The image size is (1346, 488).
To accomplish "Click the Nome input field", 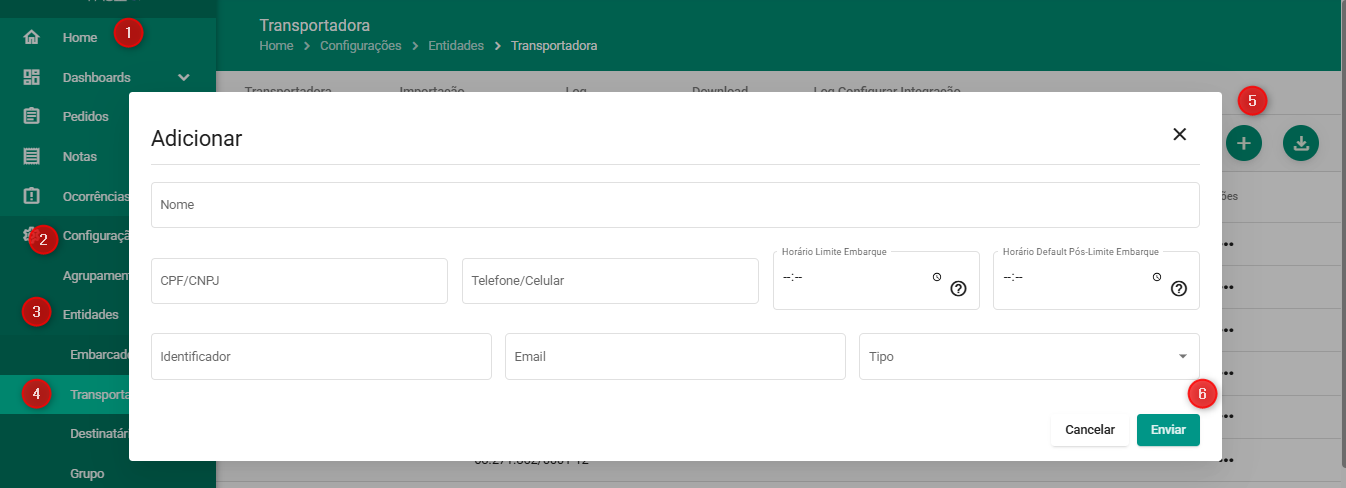I will point(674,205).
